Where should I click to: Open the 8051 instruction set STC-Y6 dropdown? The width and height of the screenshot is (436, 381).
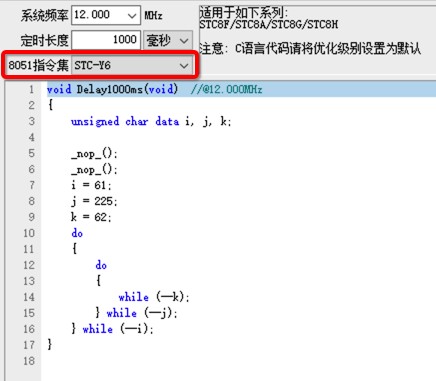tap(132, 65)
